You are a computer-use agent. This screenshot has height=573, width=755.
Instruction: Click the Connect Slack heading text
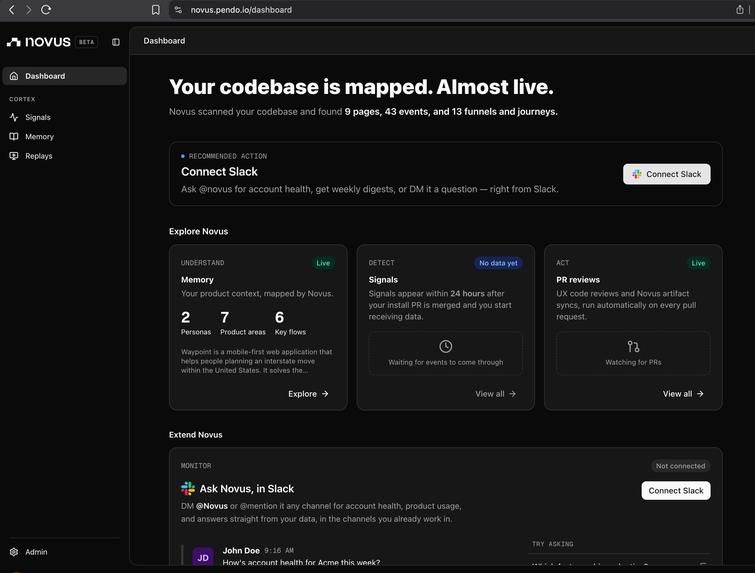click(x=219, y=172)
